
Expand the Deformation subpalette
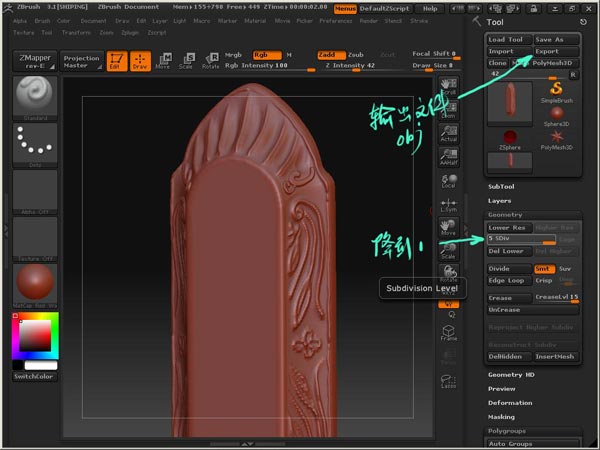click(x=510, y=403)
